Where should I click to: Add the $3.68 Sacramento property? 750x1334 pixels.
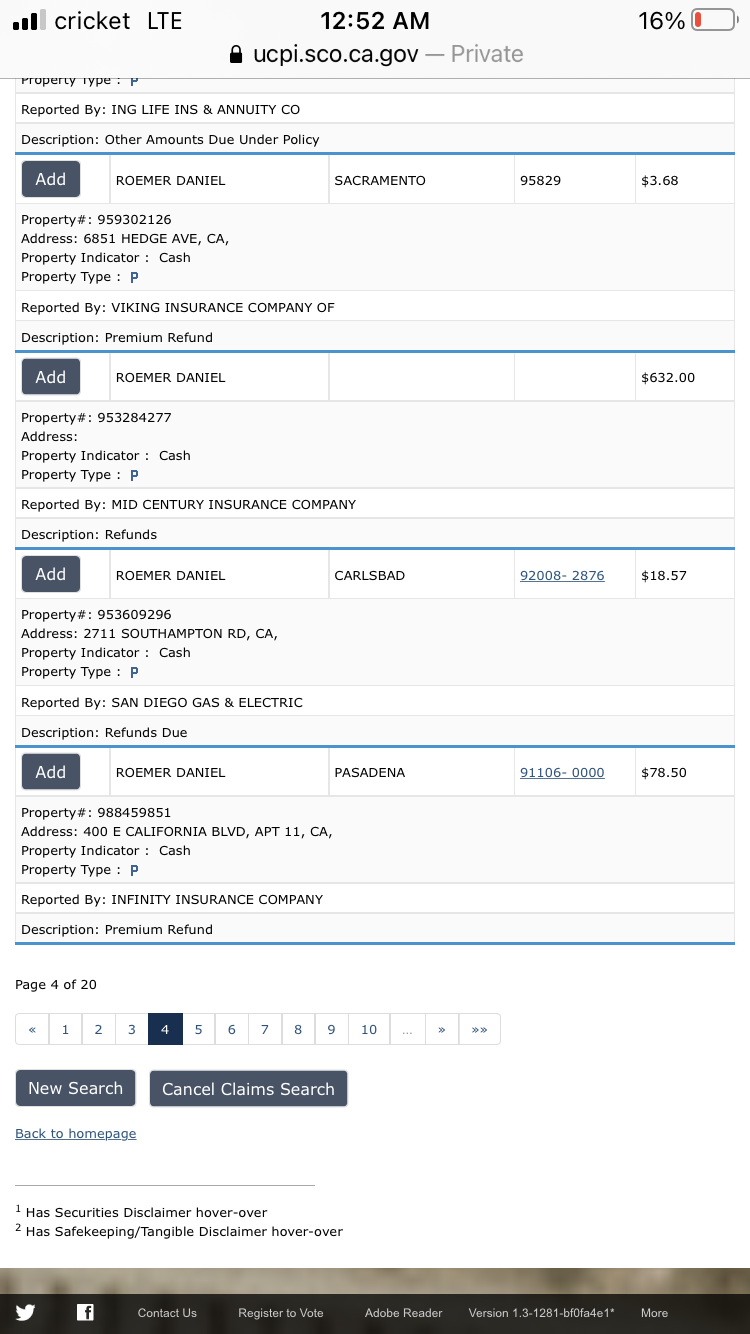(51, 180)
